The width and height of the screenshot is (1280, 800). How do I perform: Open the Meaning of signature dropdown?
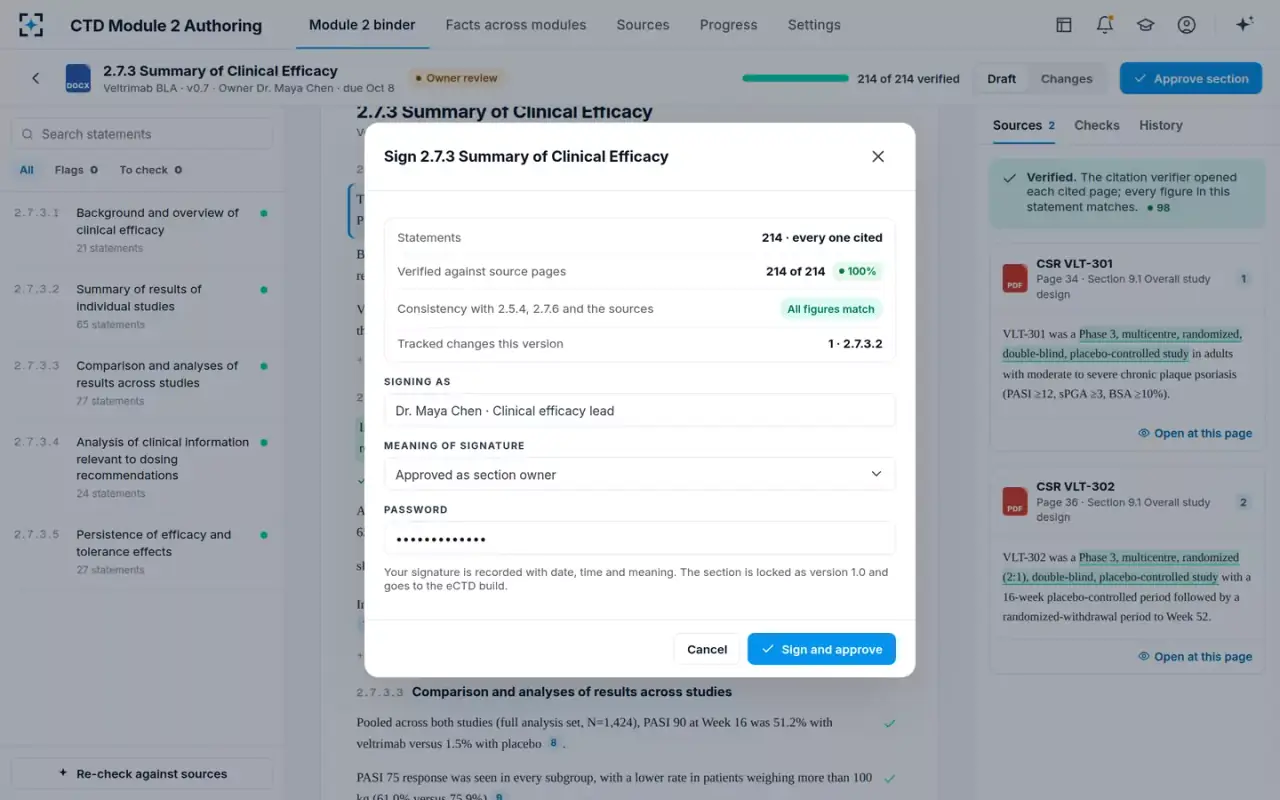pos(640,474)
